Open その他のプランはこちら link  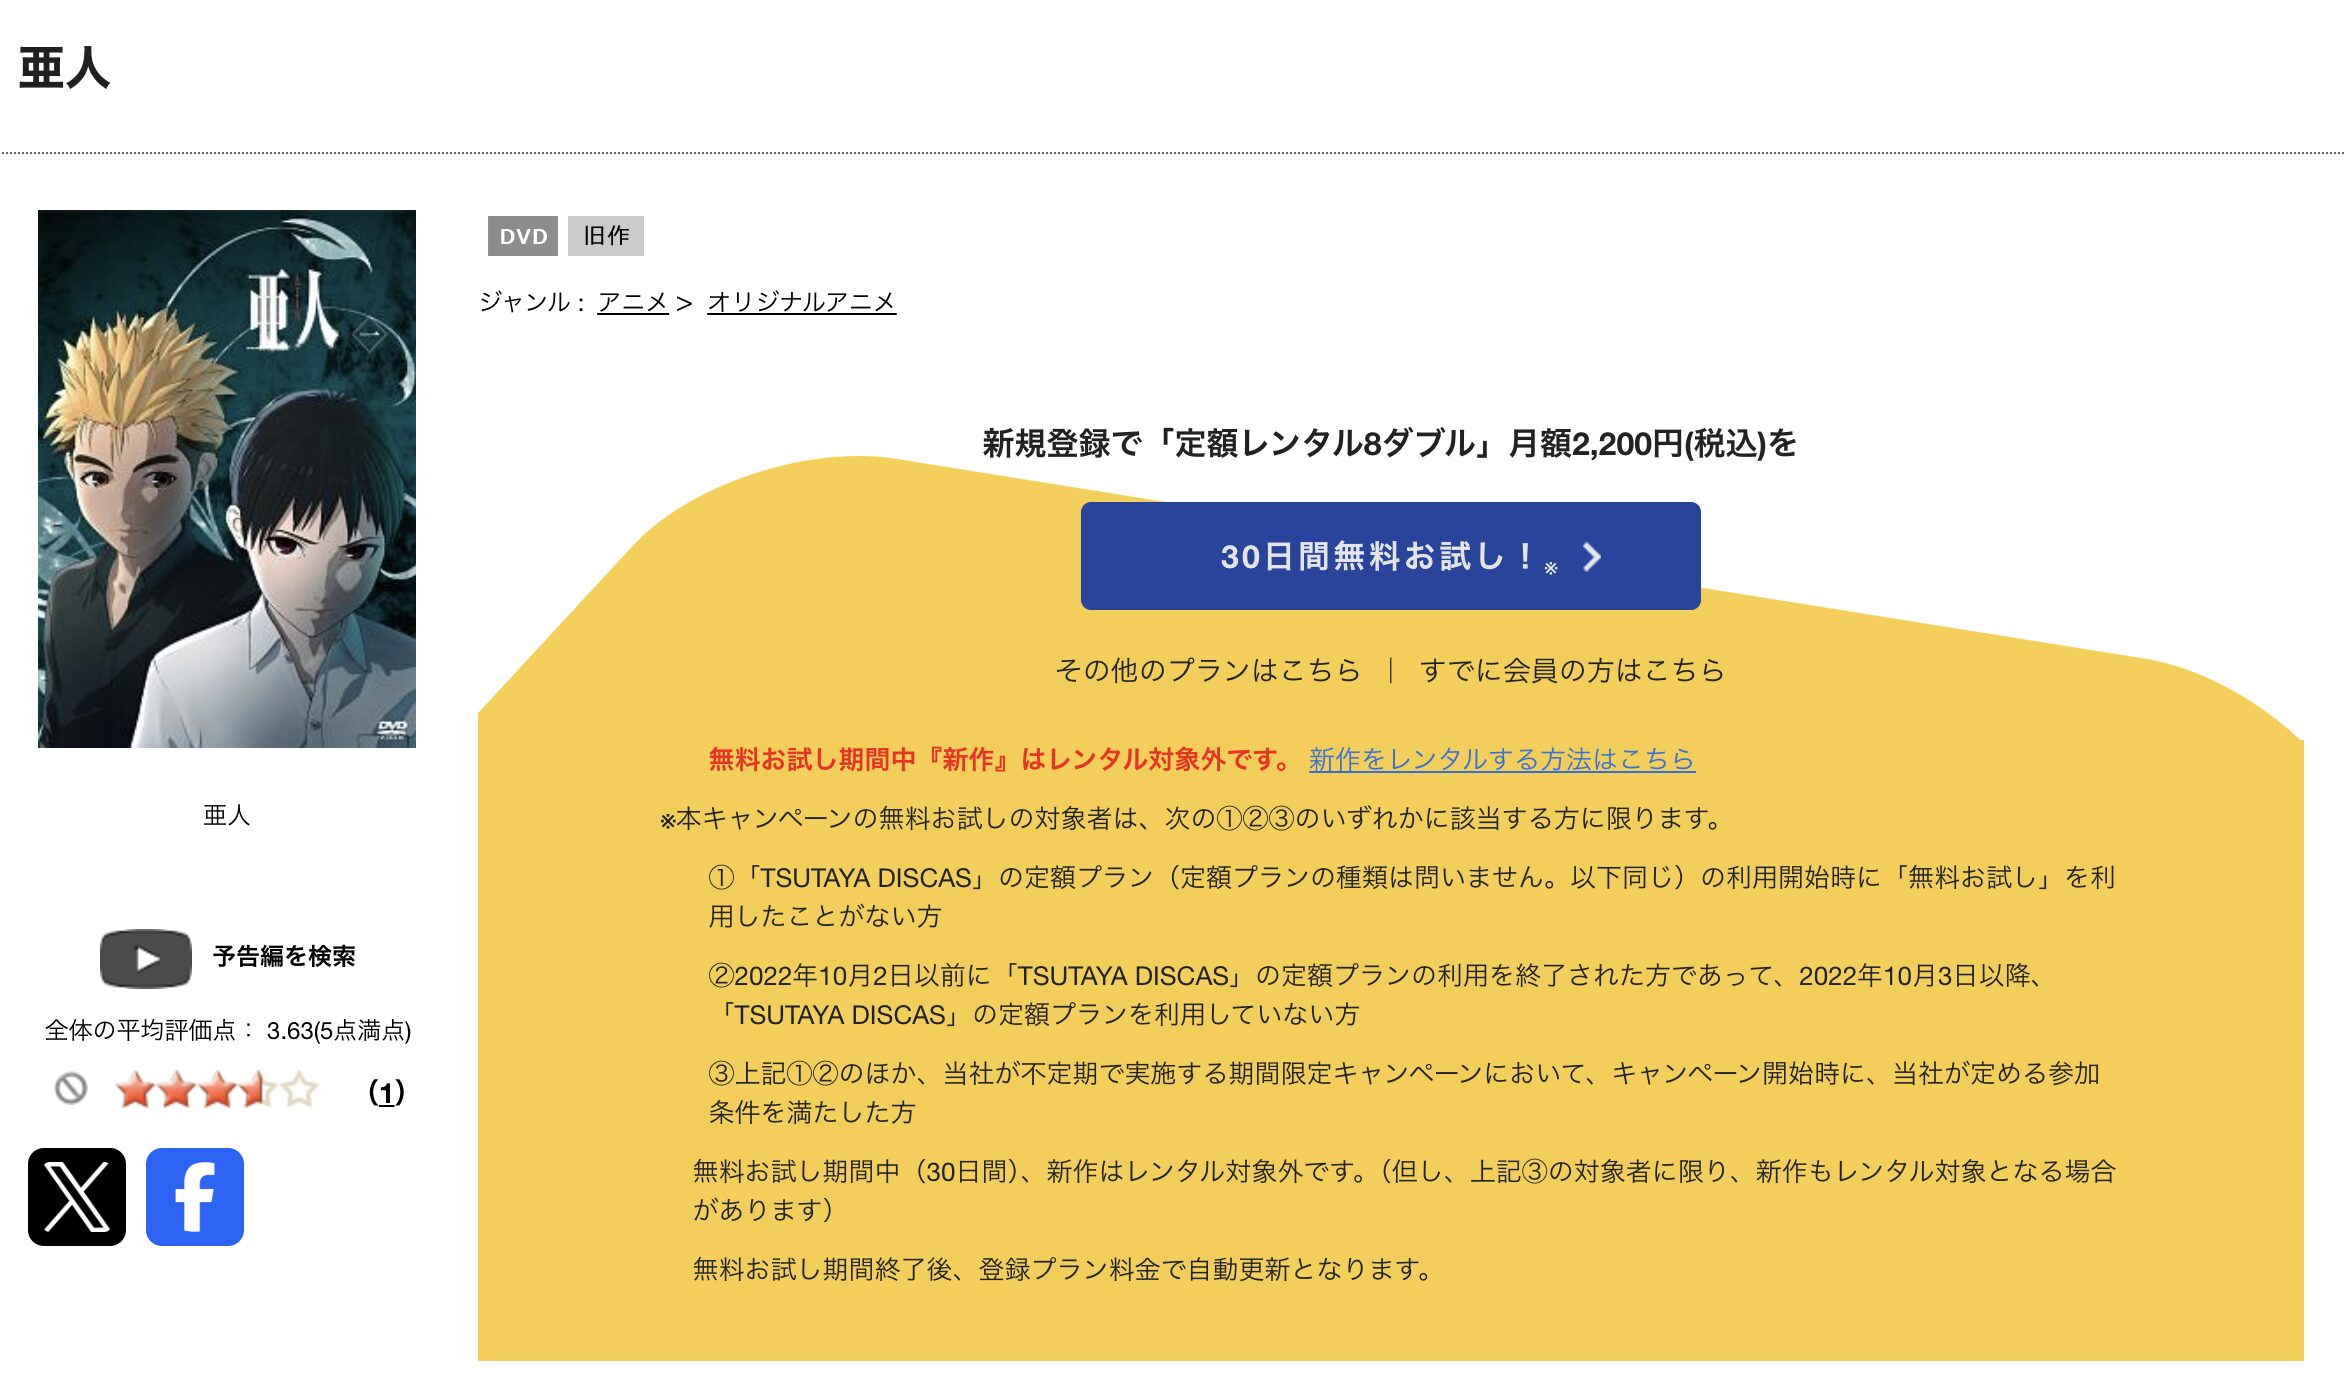pos(1208,670)
